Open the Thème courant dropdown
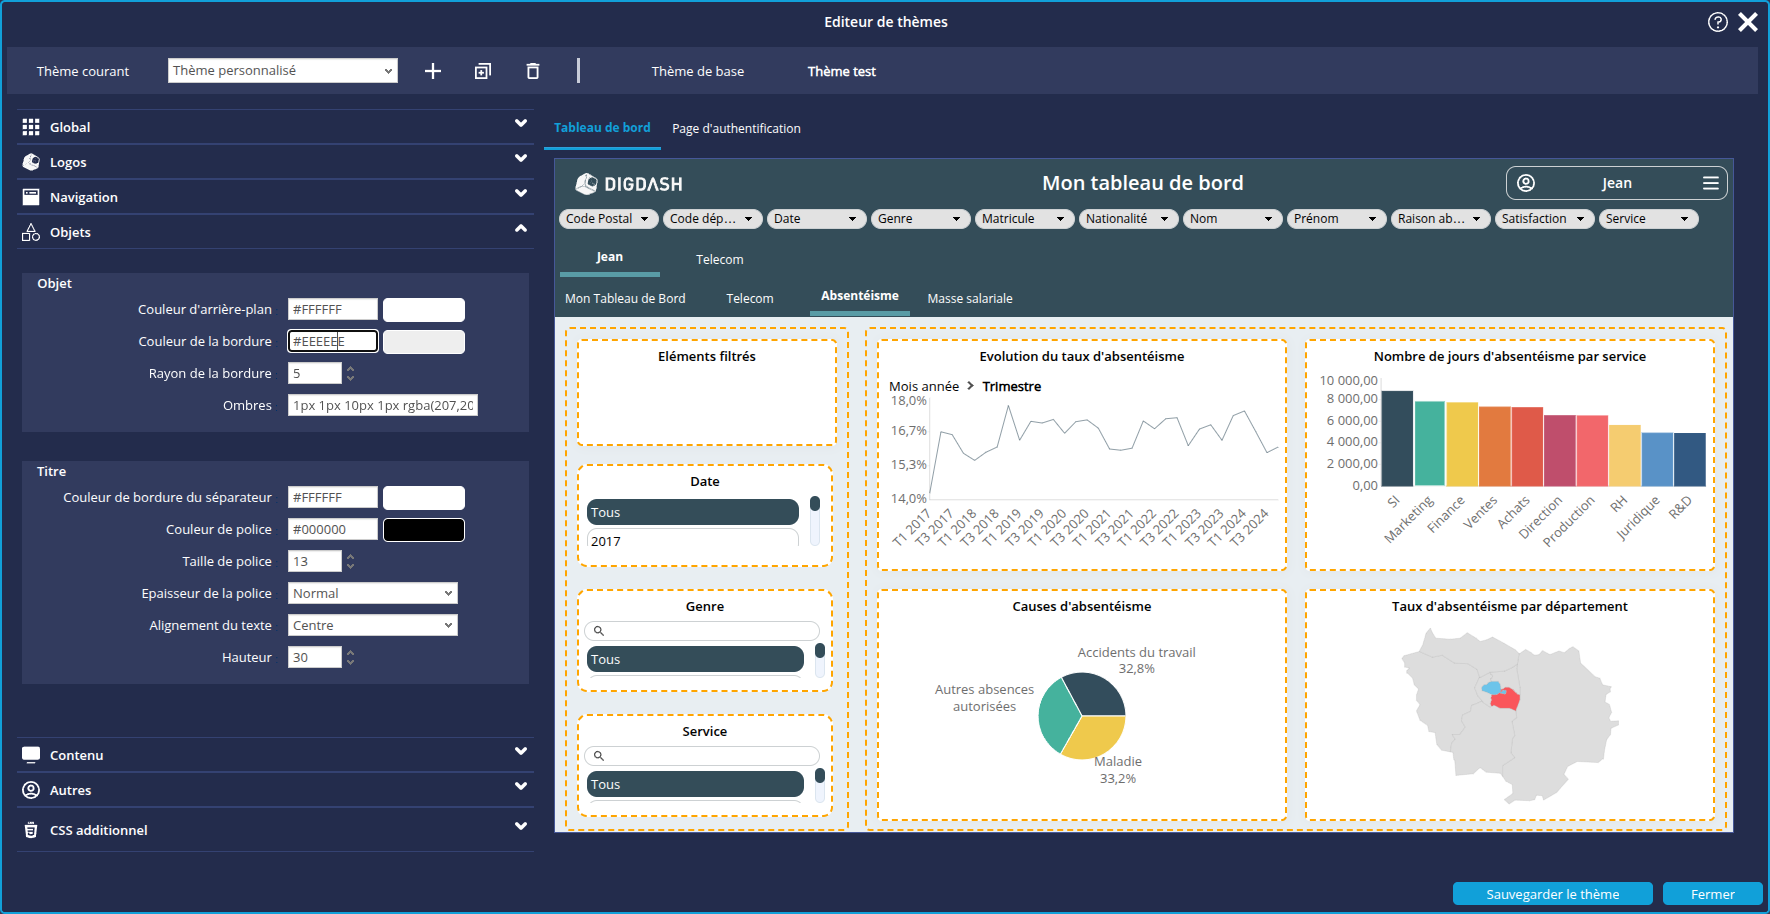 [x=282, y=71]
